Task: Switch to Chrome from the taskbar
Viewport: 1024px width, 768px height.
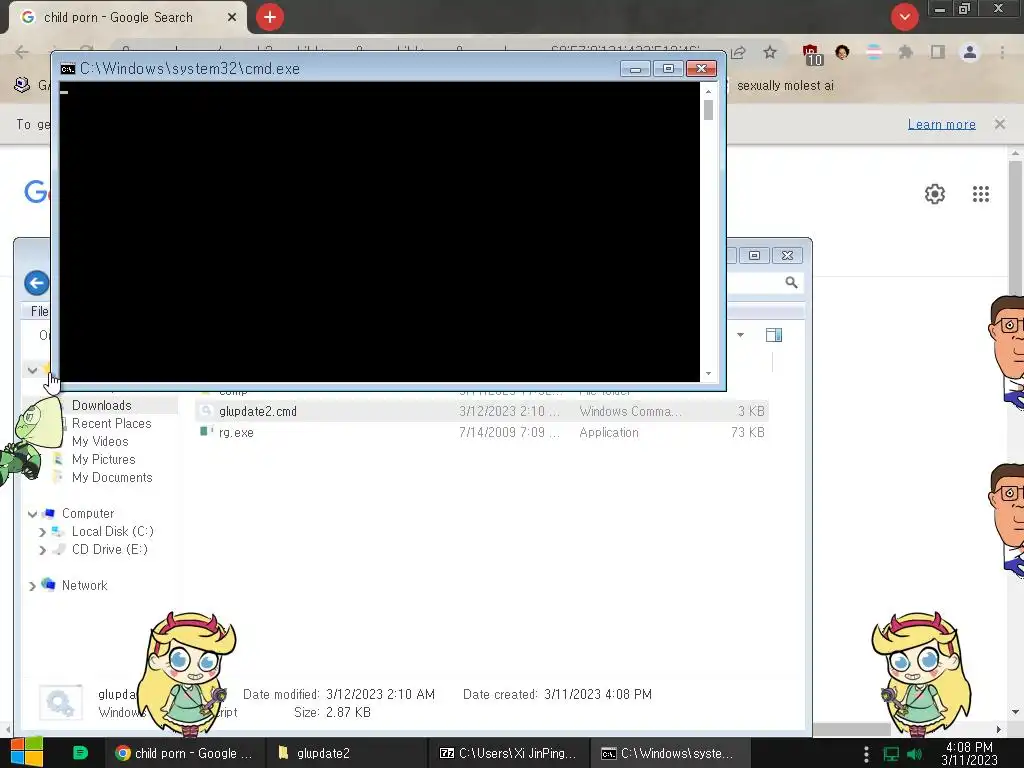Action: click(184, 753)
